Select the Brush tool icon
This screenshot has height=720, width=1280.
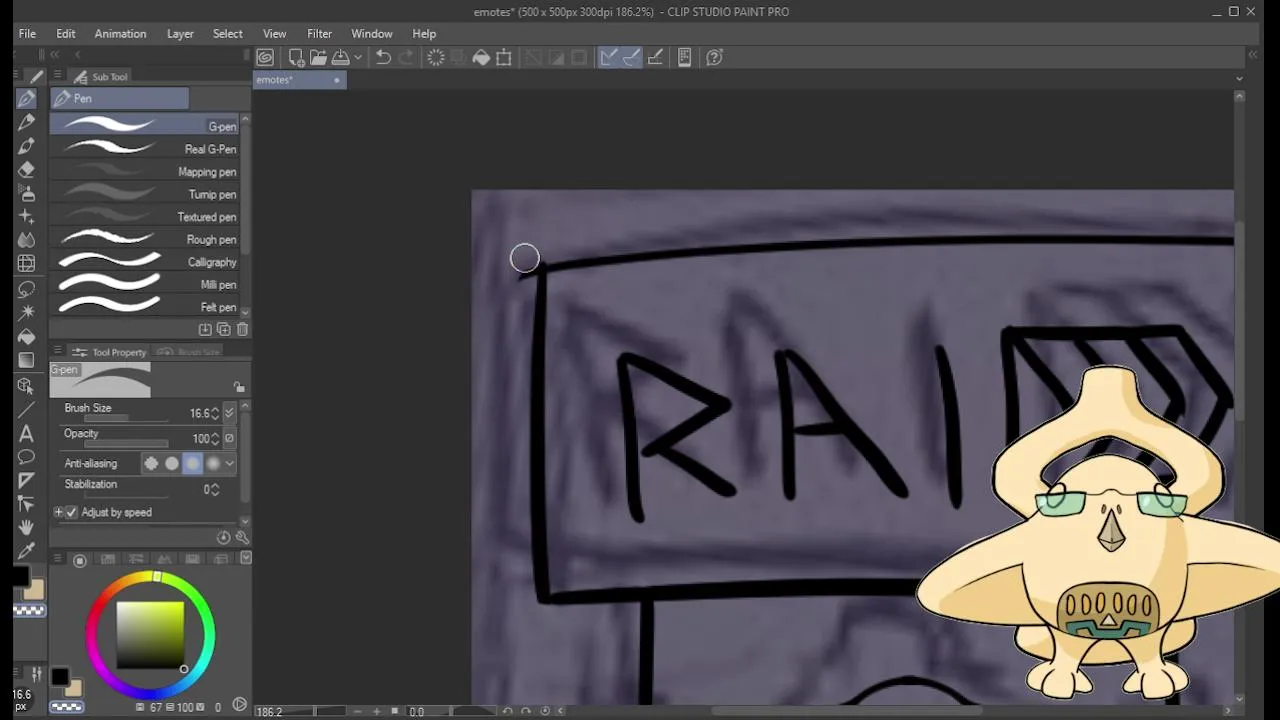27,146
